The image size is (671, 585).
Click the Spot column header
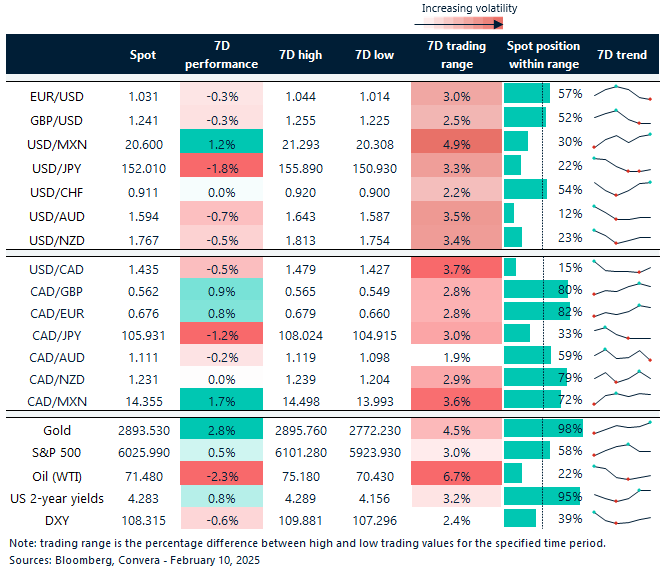tap(143, 55)
